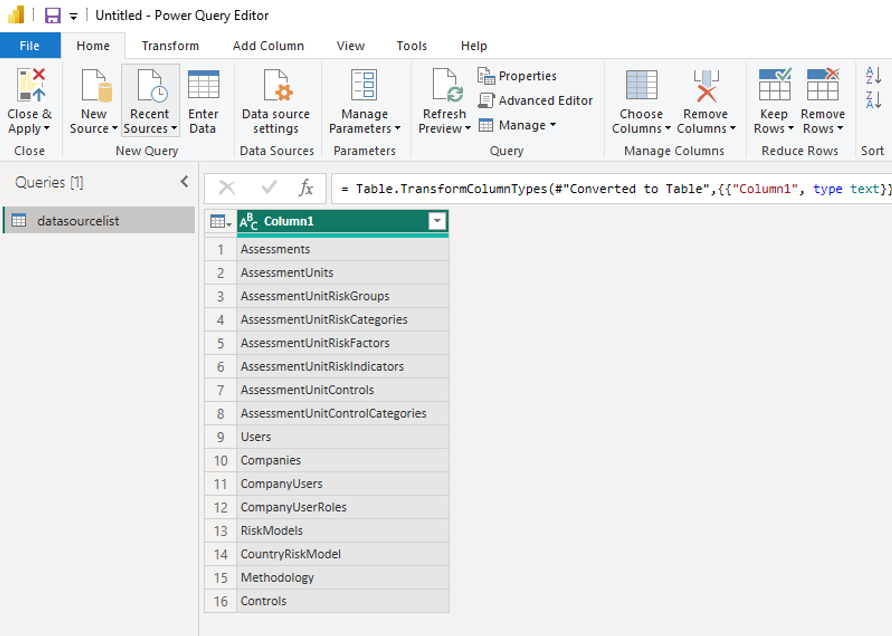
Task: Click the Save icon in title bar
Action: (x=52, y=15)
